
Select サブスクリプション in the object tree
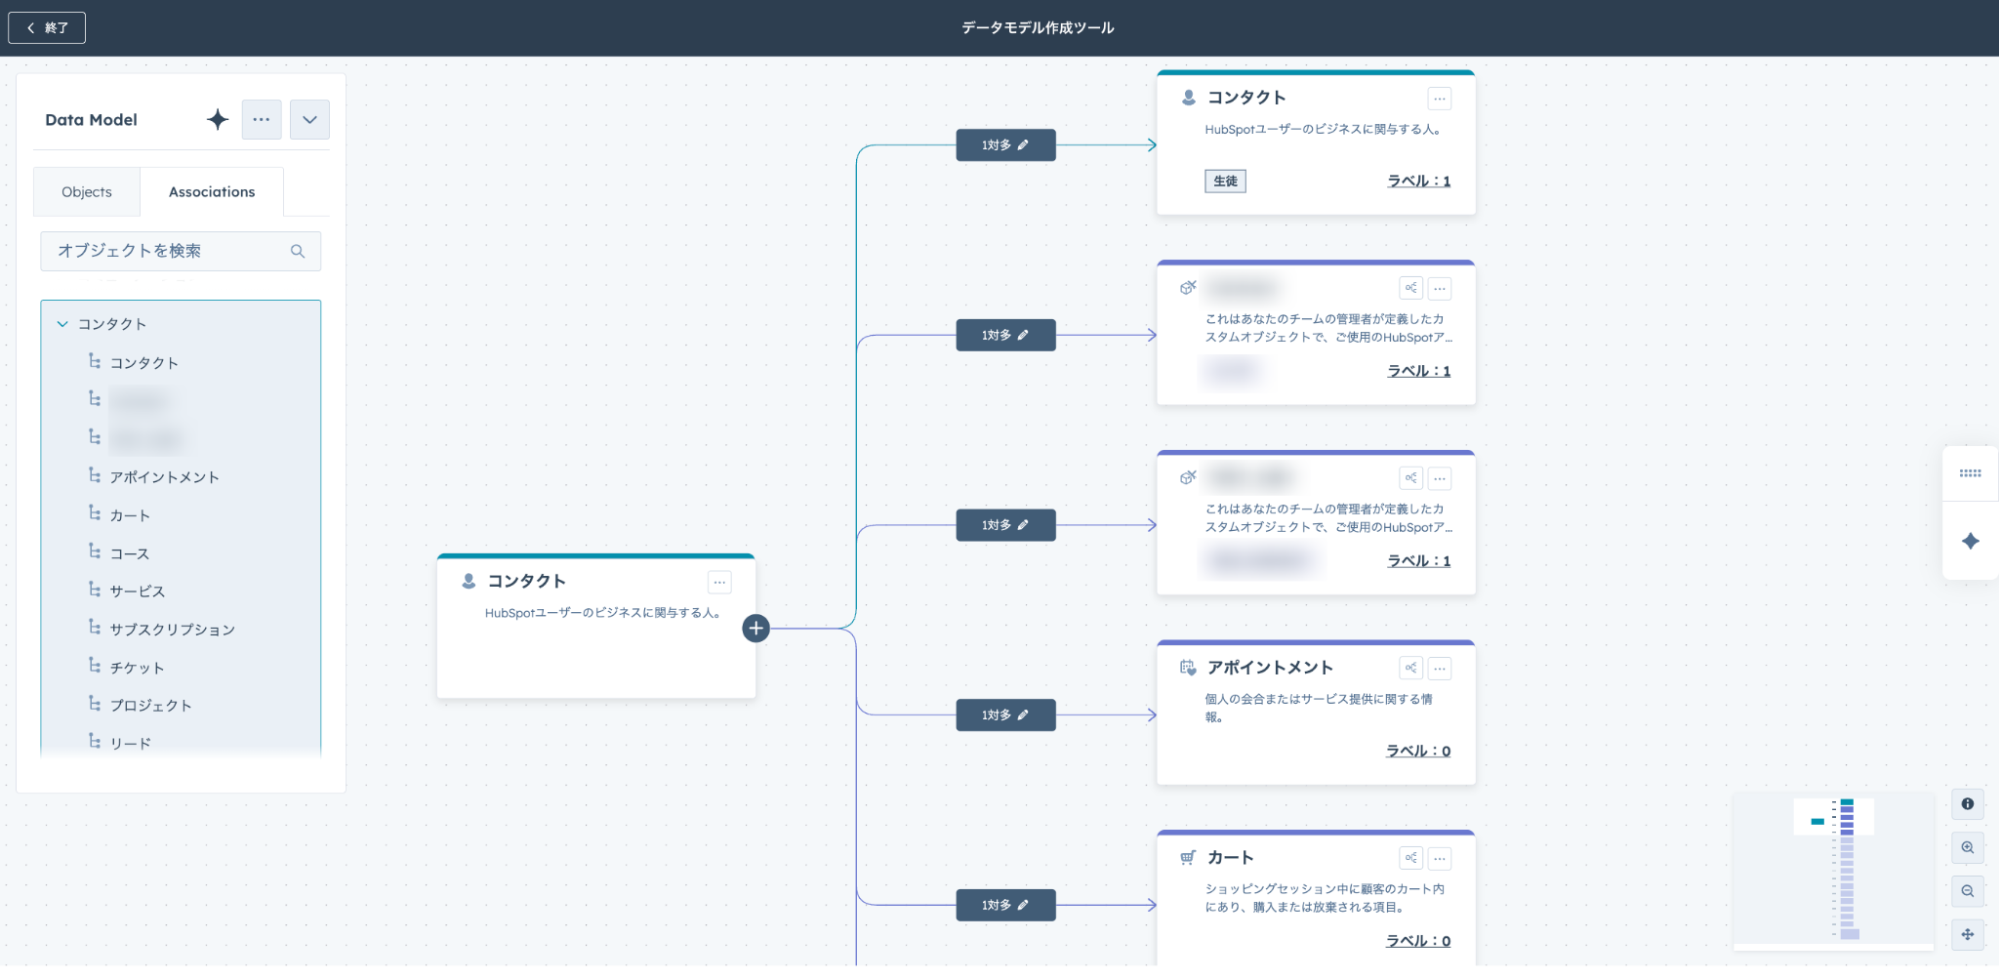click(172, 629)
